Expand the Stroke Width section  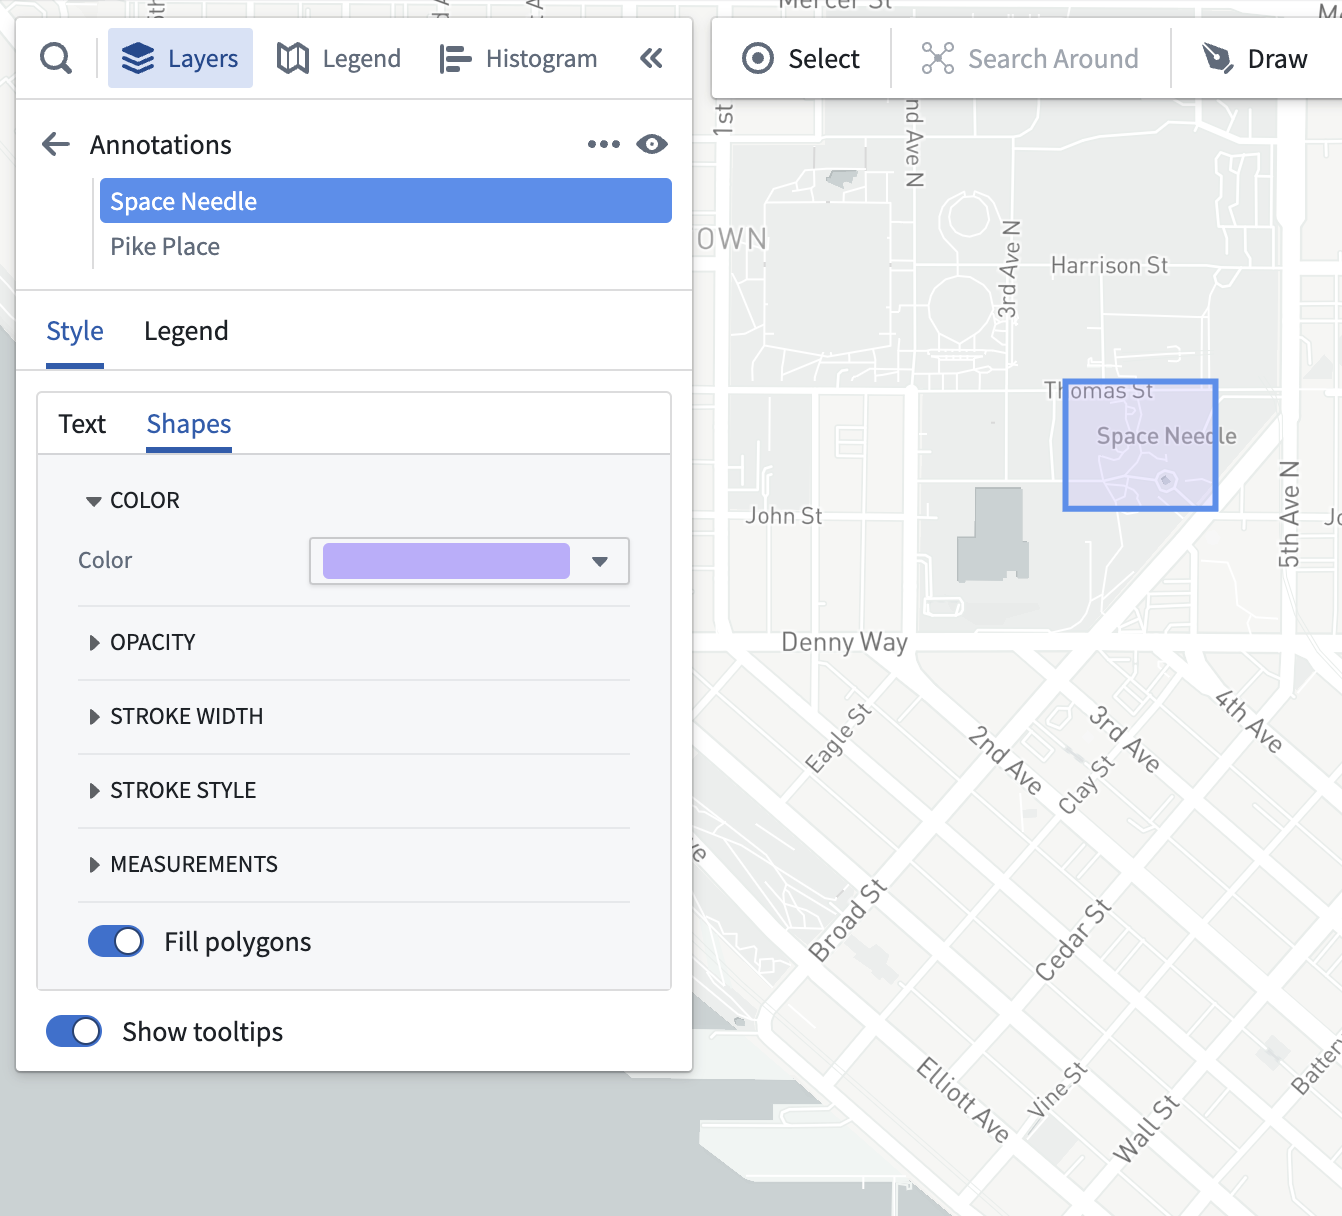click(186, 717)
